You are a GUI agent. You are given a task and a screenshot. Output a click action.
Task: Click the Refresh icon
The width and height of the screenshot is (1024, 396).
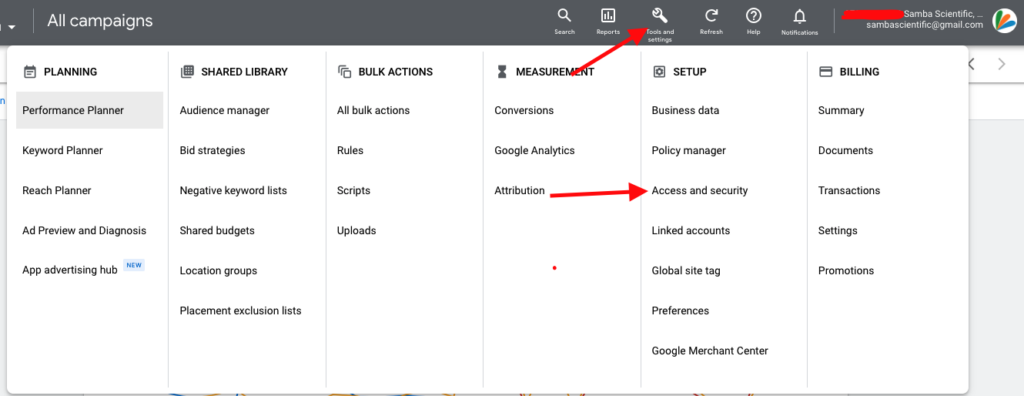click(711, 16)
